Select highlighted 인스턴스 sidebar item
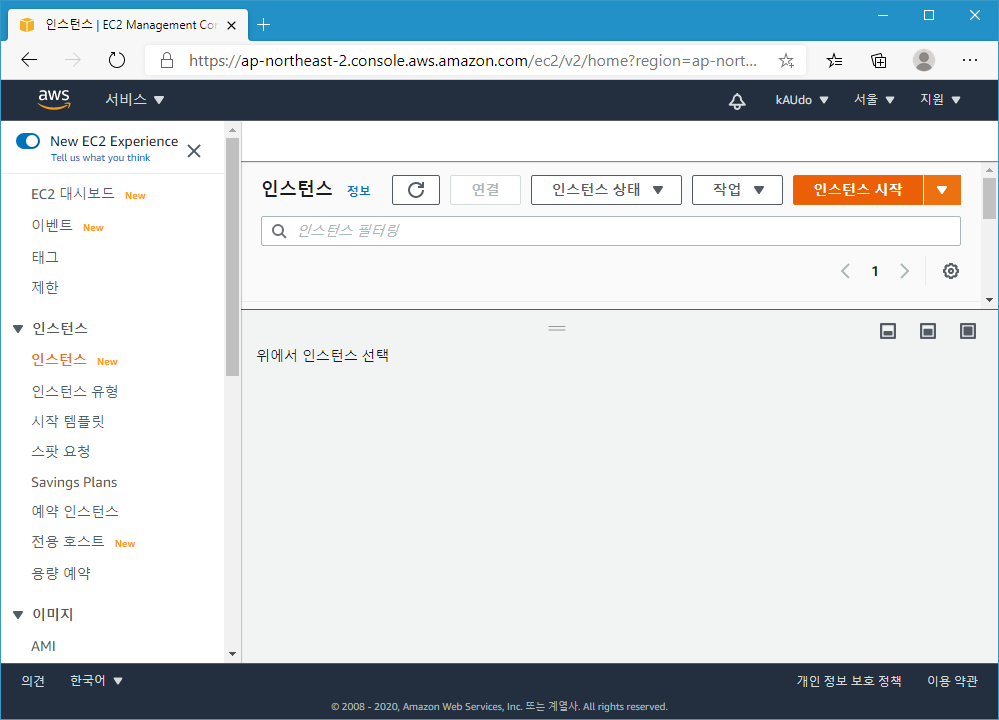999x720 pixels. click(x=59, y=359)
